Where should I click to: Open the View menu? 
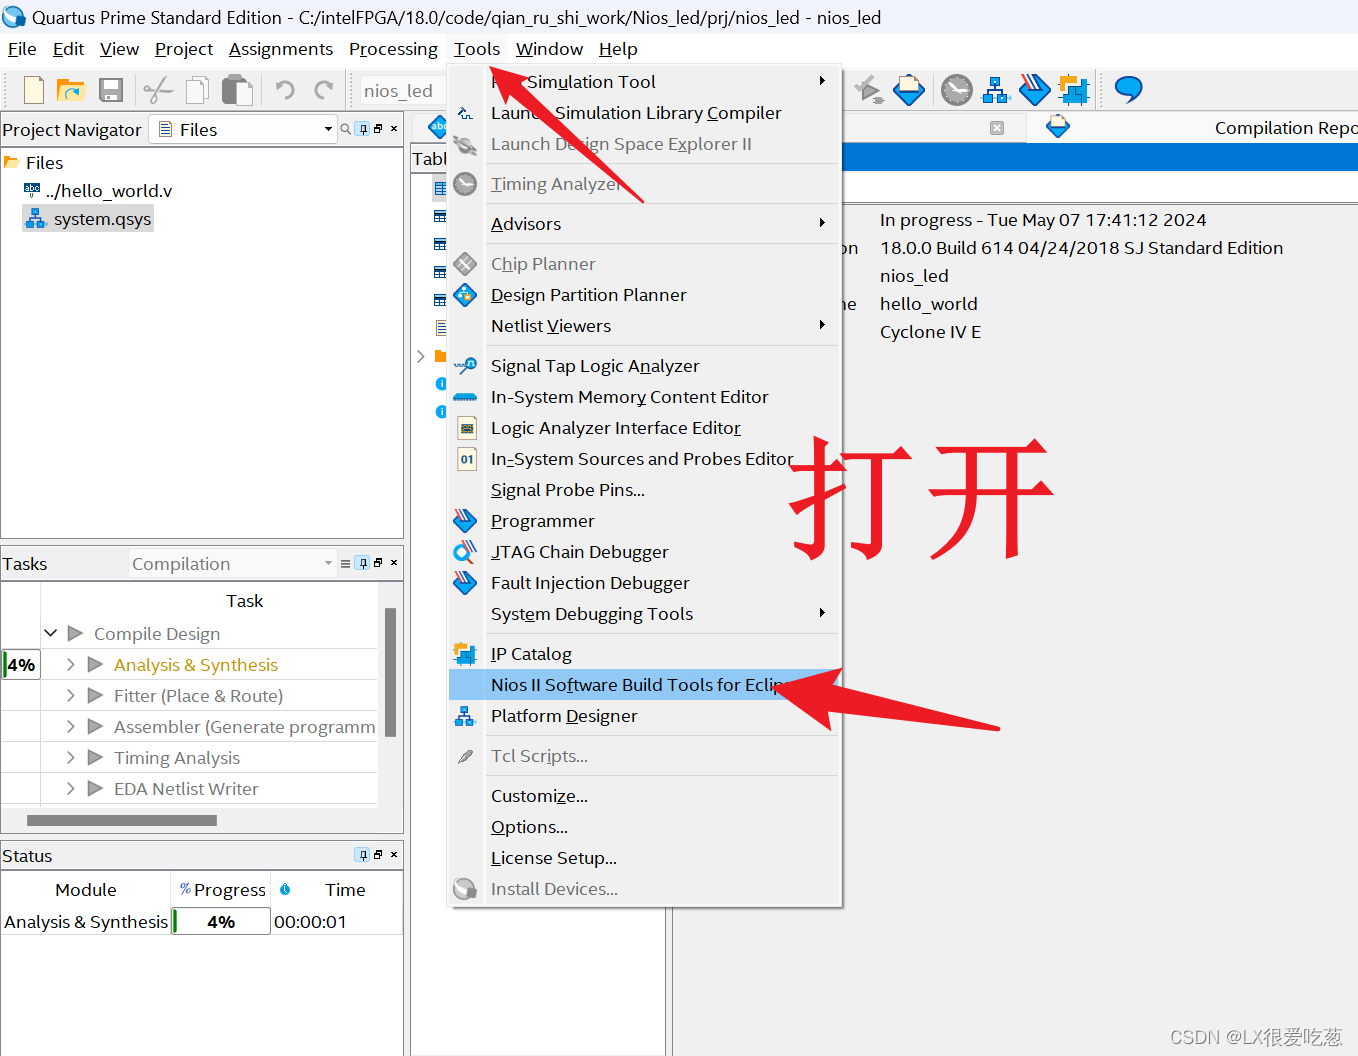click(x=119, y=49)
